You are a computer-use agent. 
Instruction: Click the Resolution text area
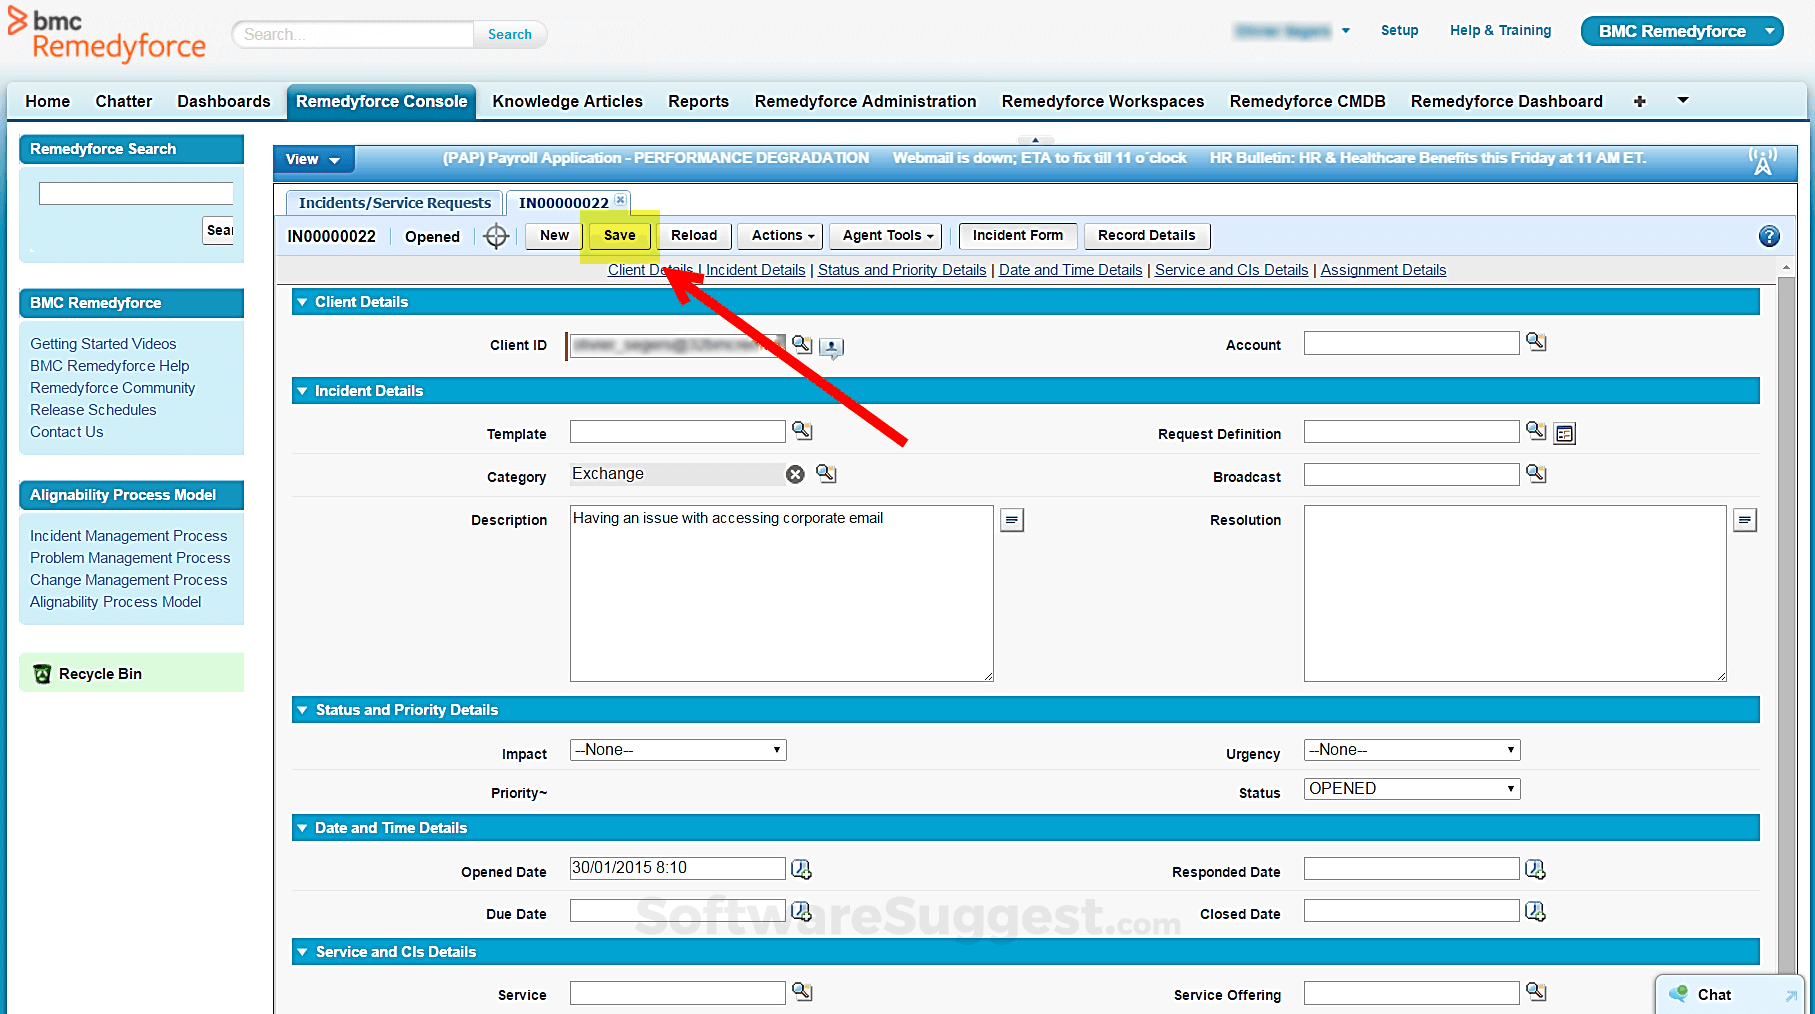tap(1515, 593)
